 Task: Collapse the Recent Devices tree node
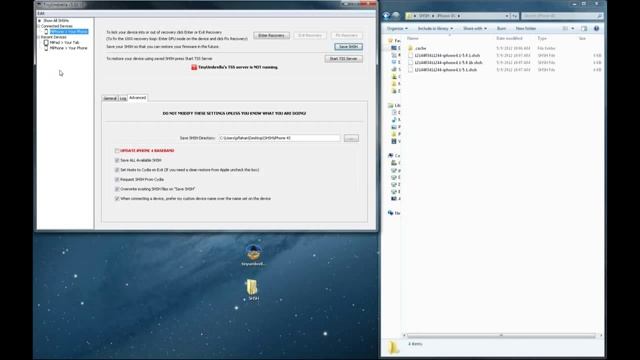(x=39, y=37)
